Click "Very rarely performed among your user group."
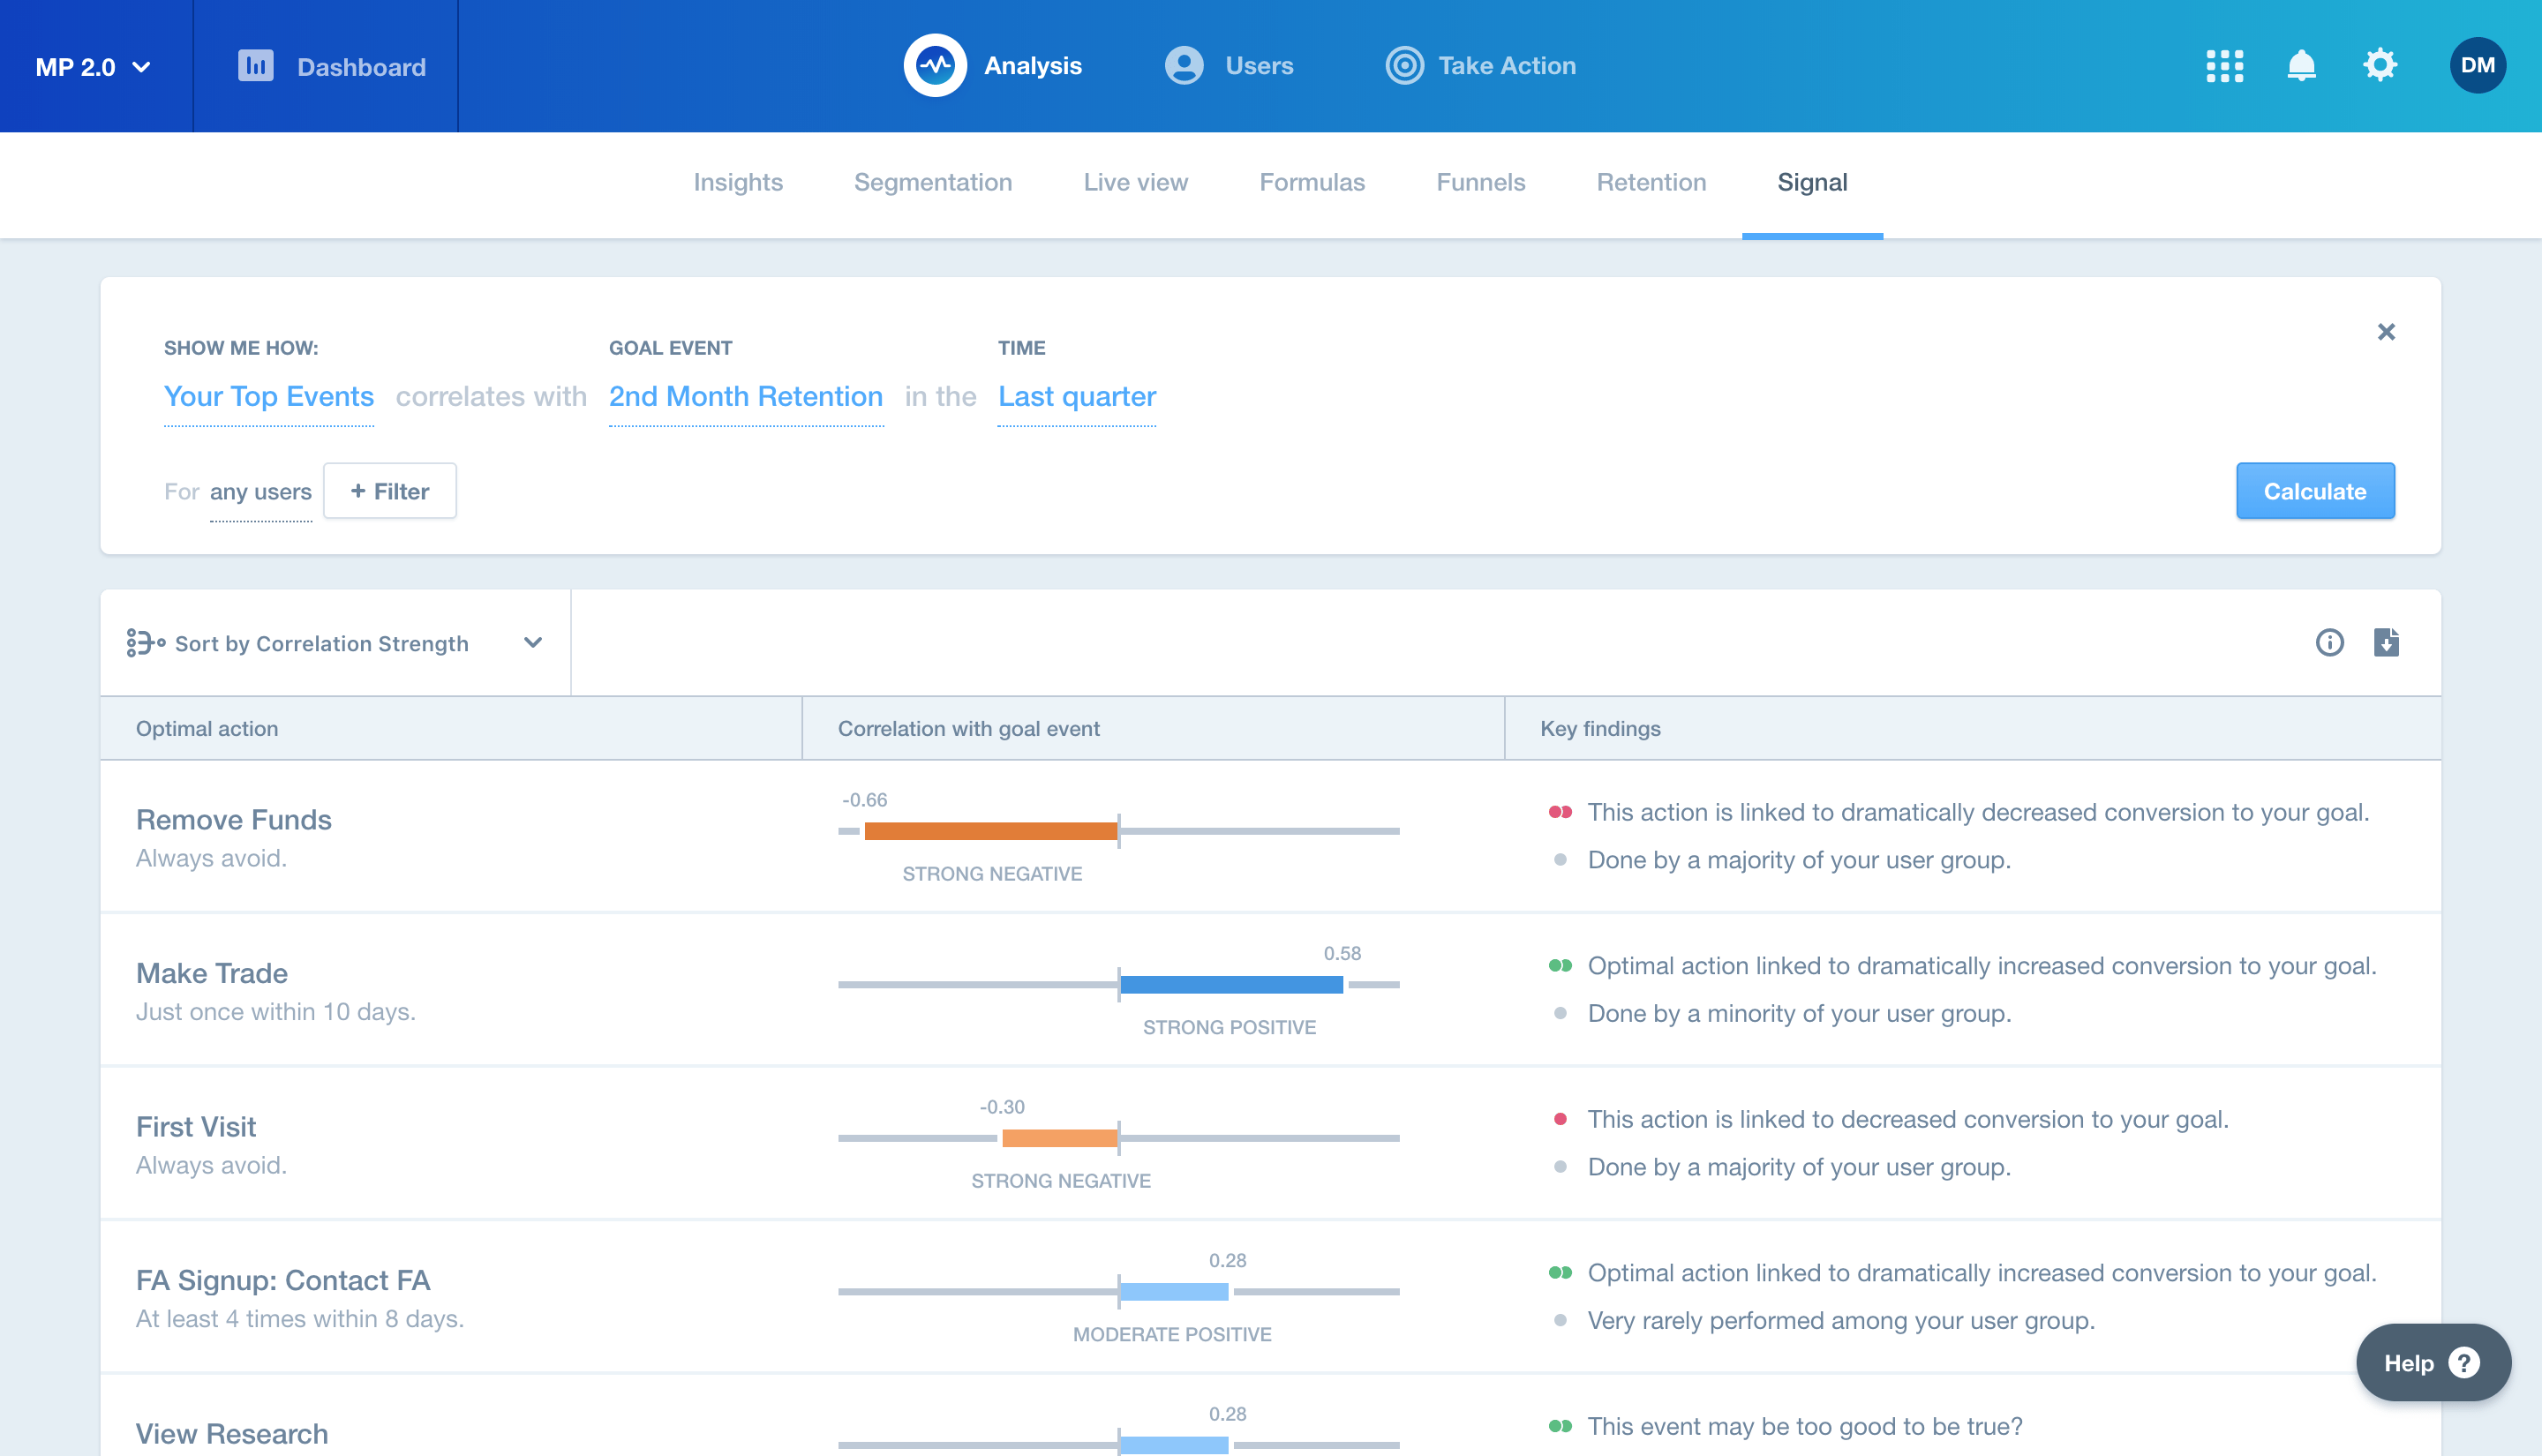Viewport: 2542px width, 1456px height. [x=1840, y=1321]
